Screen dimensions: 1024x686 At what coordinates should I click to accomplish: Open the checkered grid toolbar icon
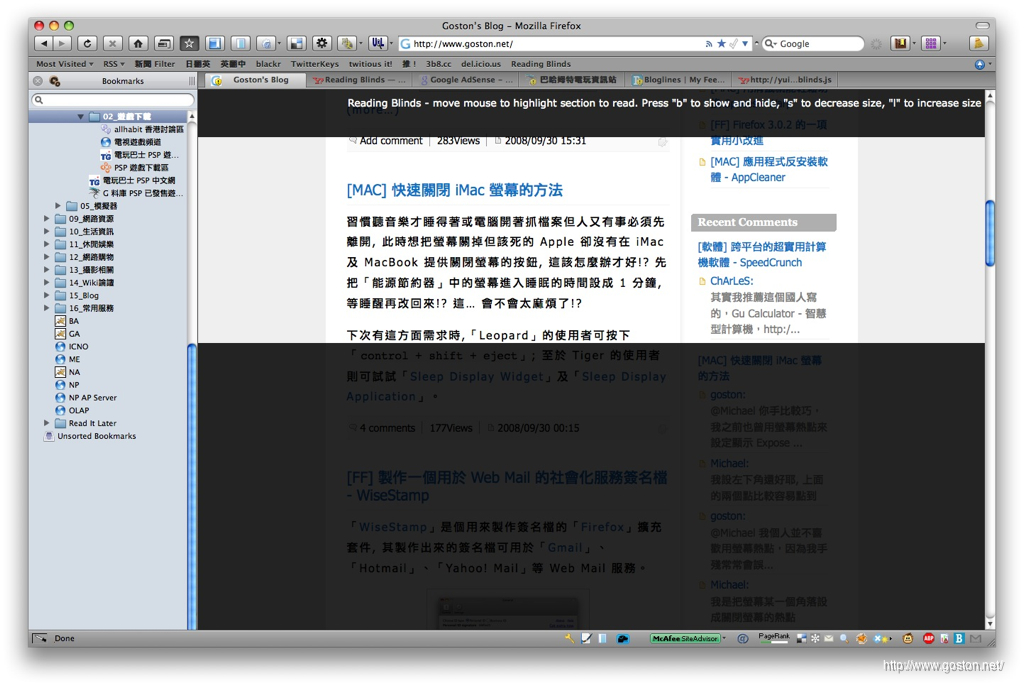point(296,44)
